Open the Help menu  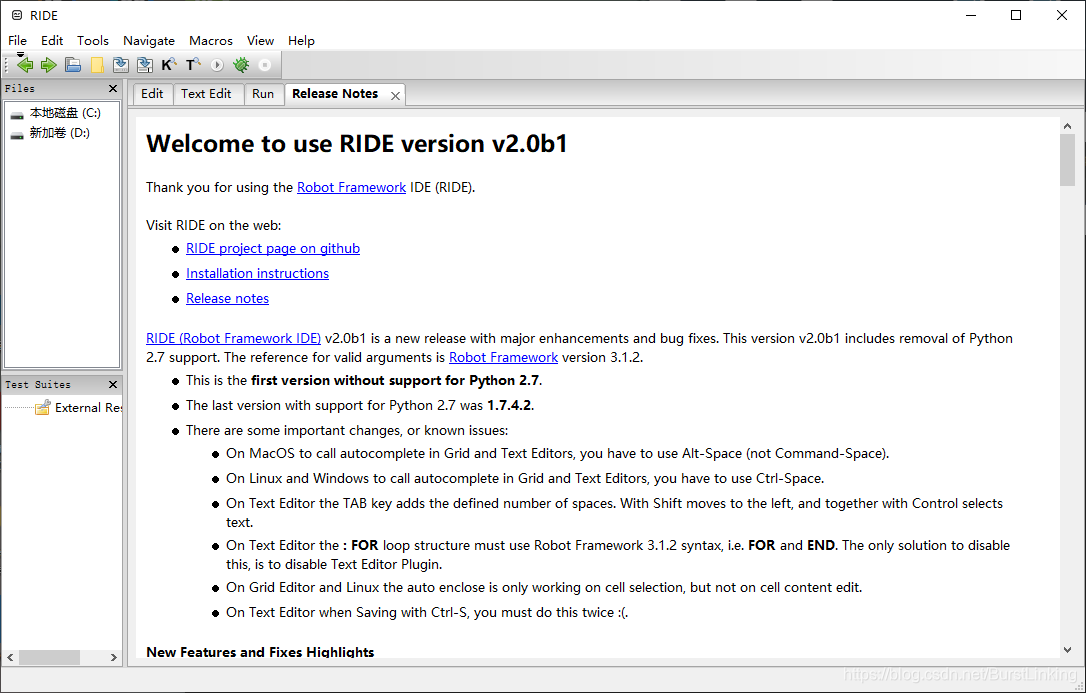click(x=301, y=41)
